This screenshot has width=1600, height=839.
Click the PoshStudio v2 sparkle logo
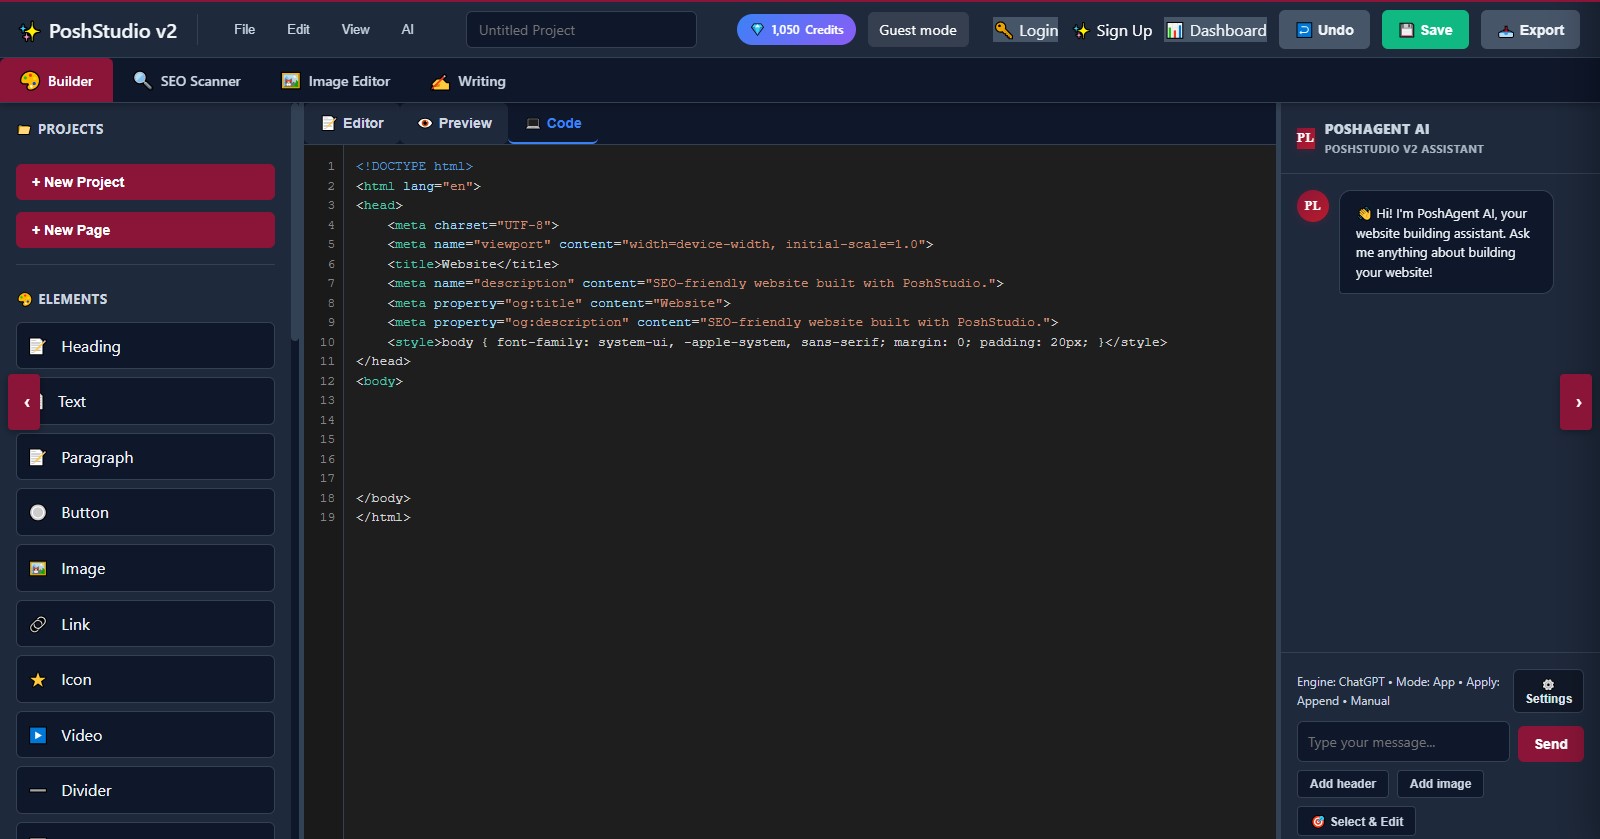pos(30,31)
